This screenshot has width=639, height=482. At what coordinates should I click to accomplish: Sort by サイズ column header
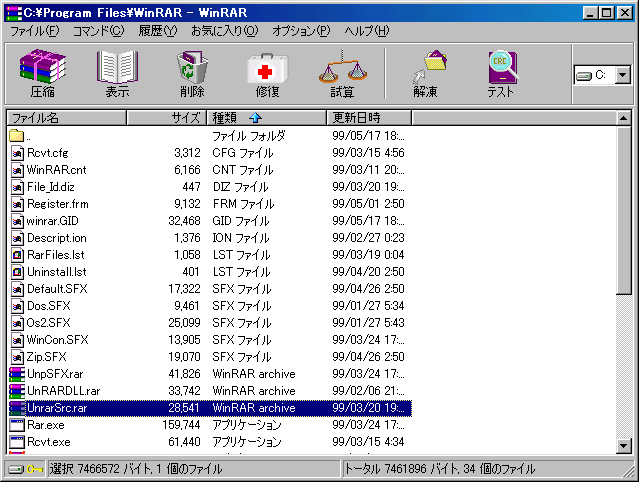coord(167,118)
